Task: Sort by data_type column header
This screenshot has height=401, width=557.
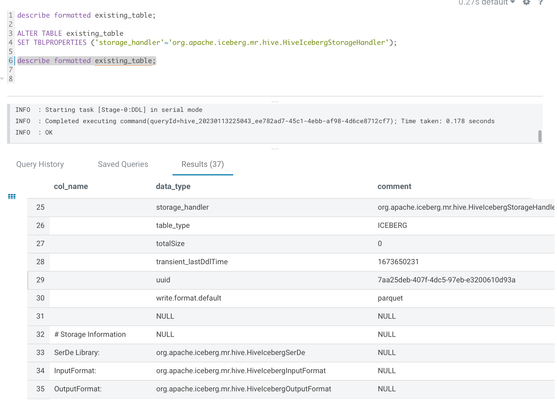Action: [173, 186]
